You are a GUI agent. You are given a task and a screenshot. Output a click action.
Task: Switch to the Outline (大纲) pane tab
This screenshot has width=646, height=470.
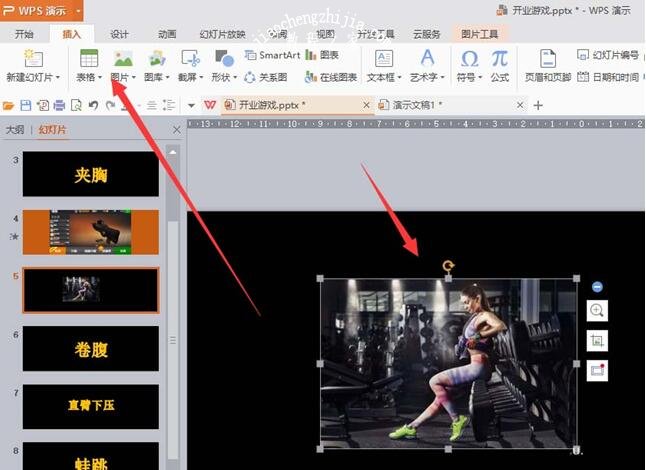pos(15,130)
